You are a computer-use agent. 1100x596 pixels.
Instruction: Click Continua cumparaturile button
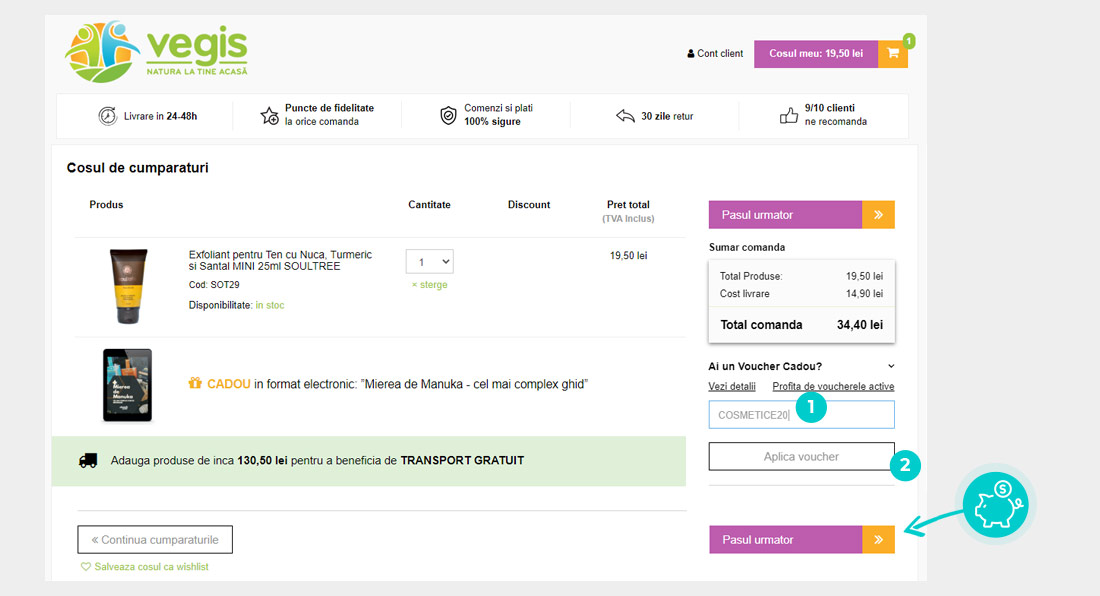click(155, 540)
